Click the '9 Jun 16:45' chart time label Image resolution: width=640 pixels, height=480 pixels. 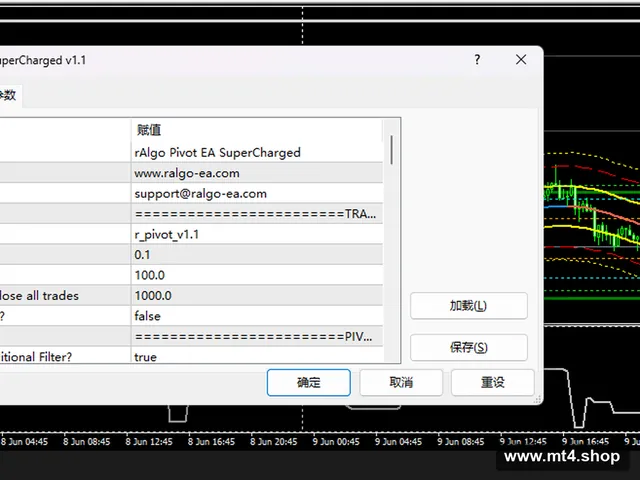pos(585,442)
